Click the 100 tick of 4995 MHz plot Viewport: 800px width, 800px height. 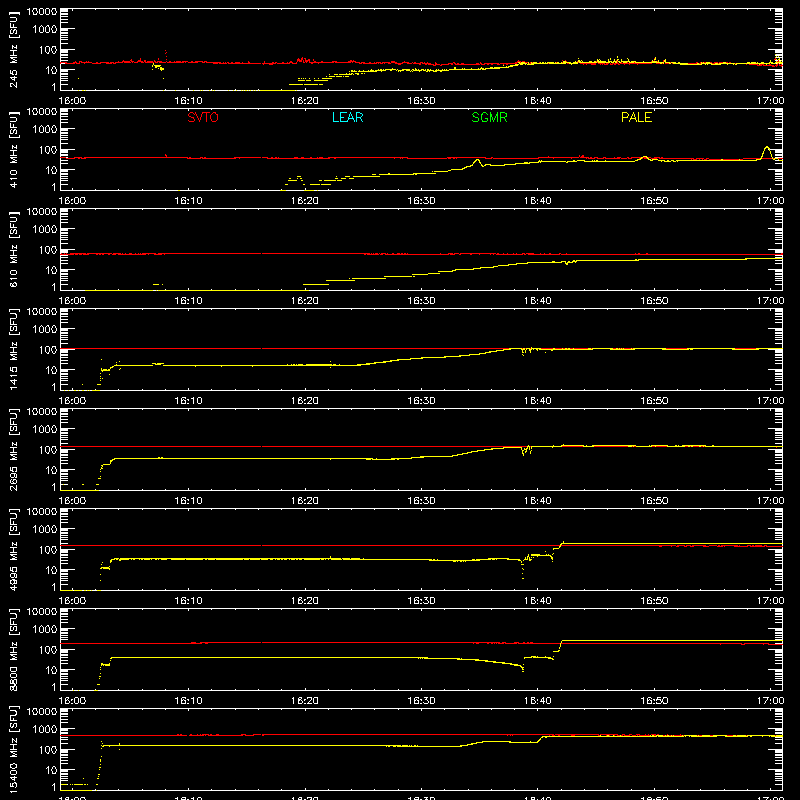[x=48, y=550]
